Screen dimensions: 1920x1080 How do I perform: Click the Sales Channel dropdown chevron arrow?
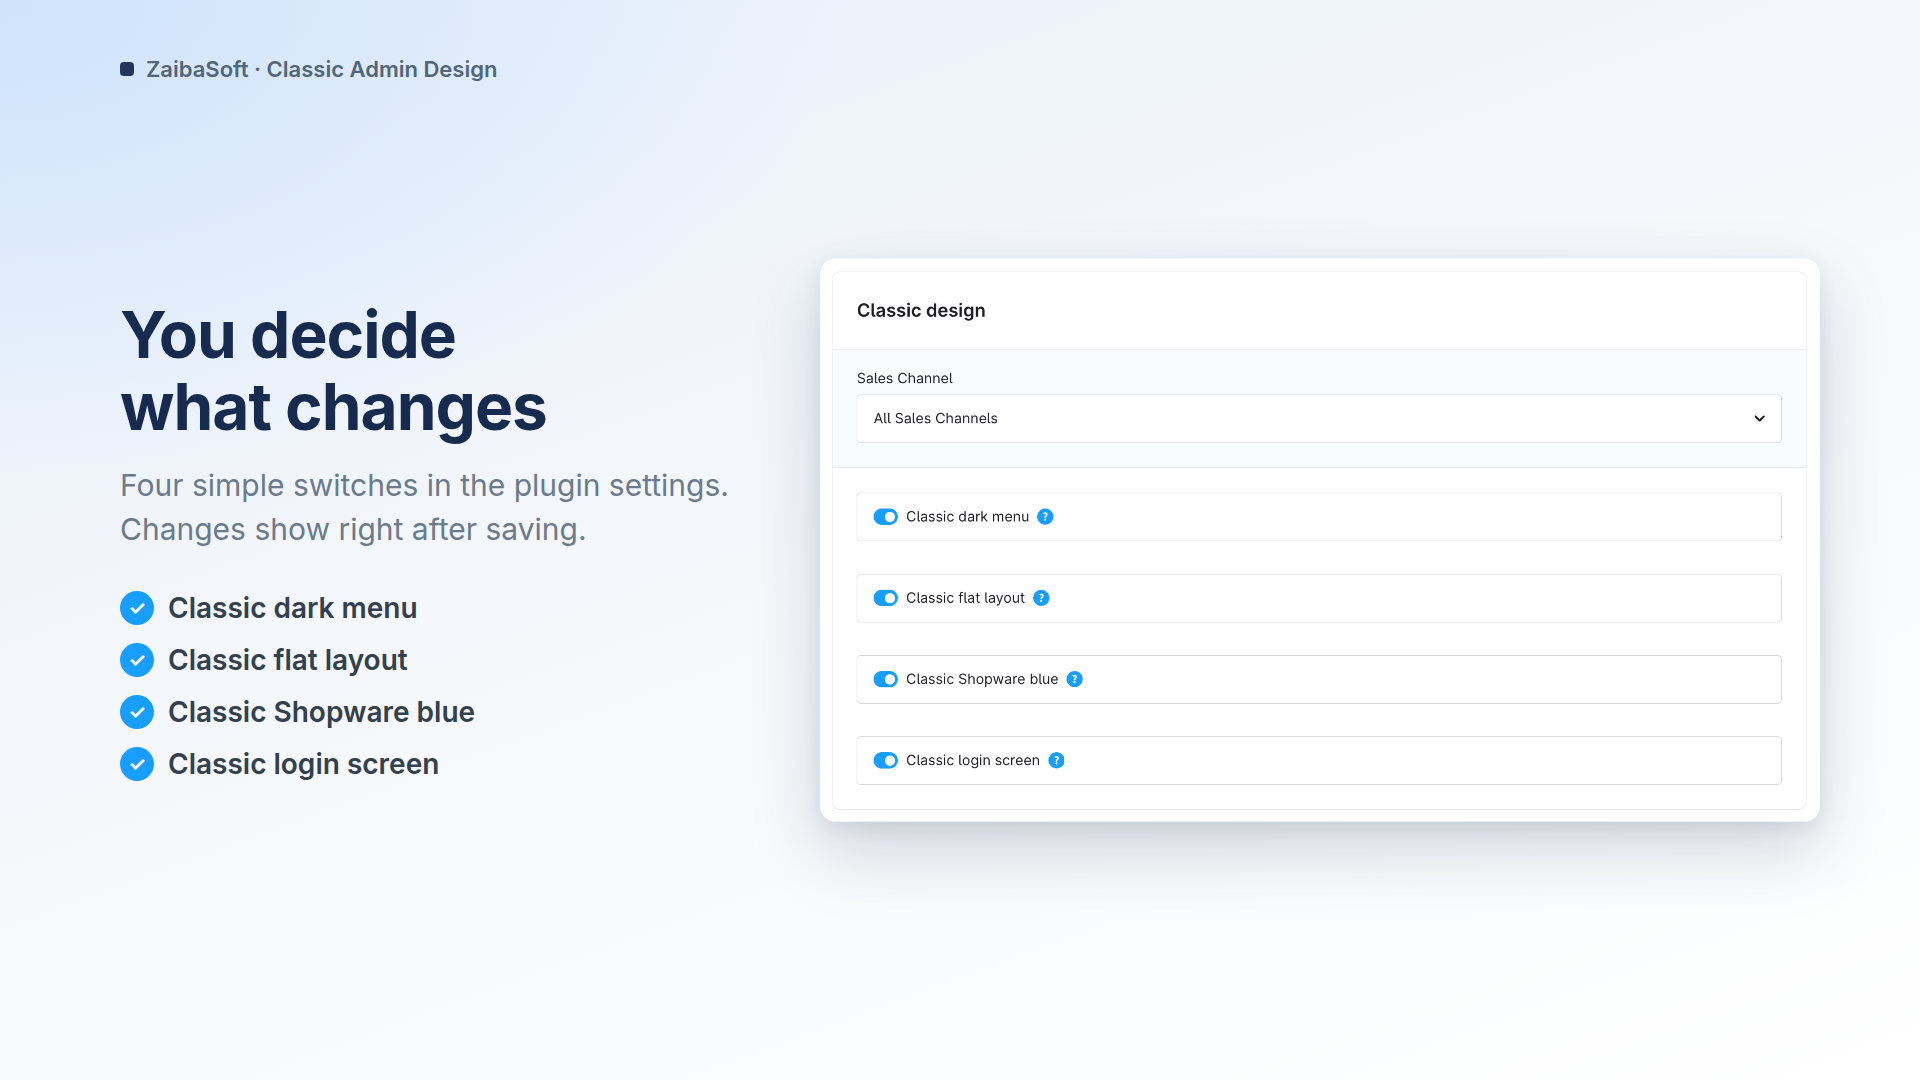click(x=1759, y=418)
